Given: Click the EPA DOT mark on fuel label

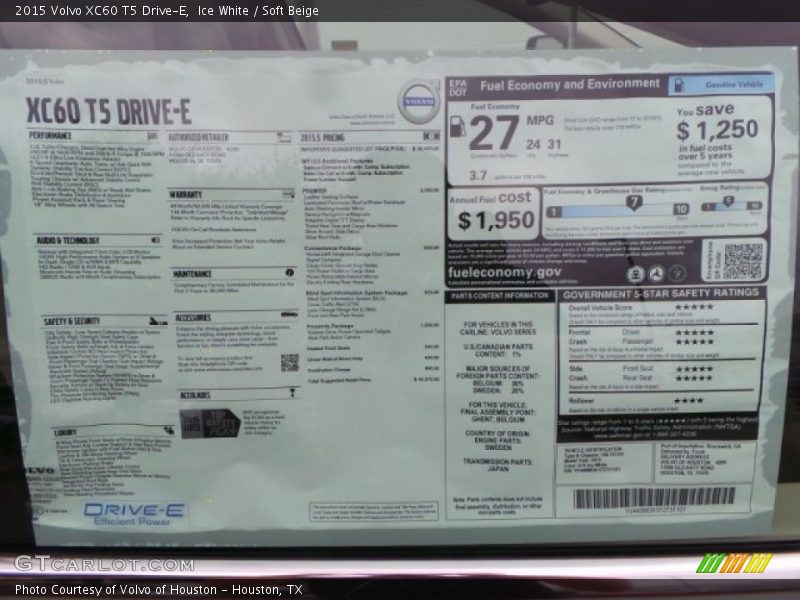Looking at the screenshot, I should click(458, 88).
